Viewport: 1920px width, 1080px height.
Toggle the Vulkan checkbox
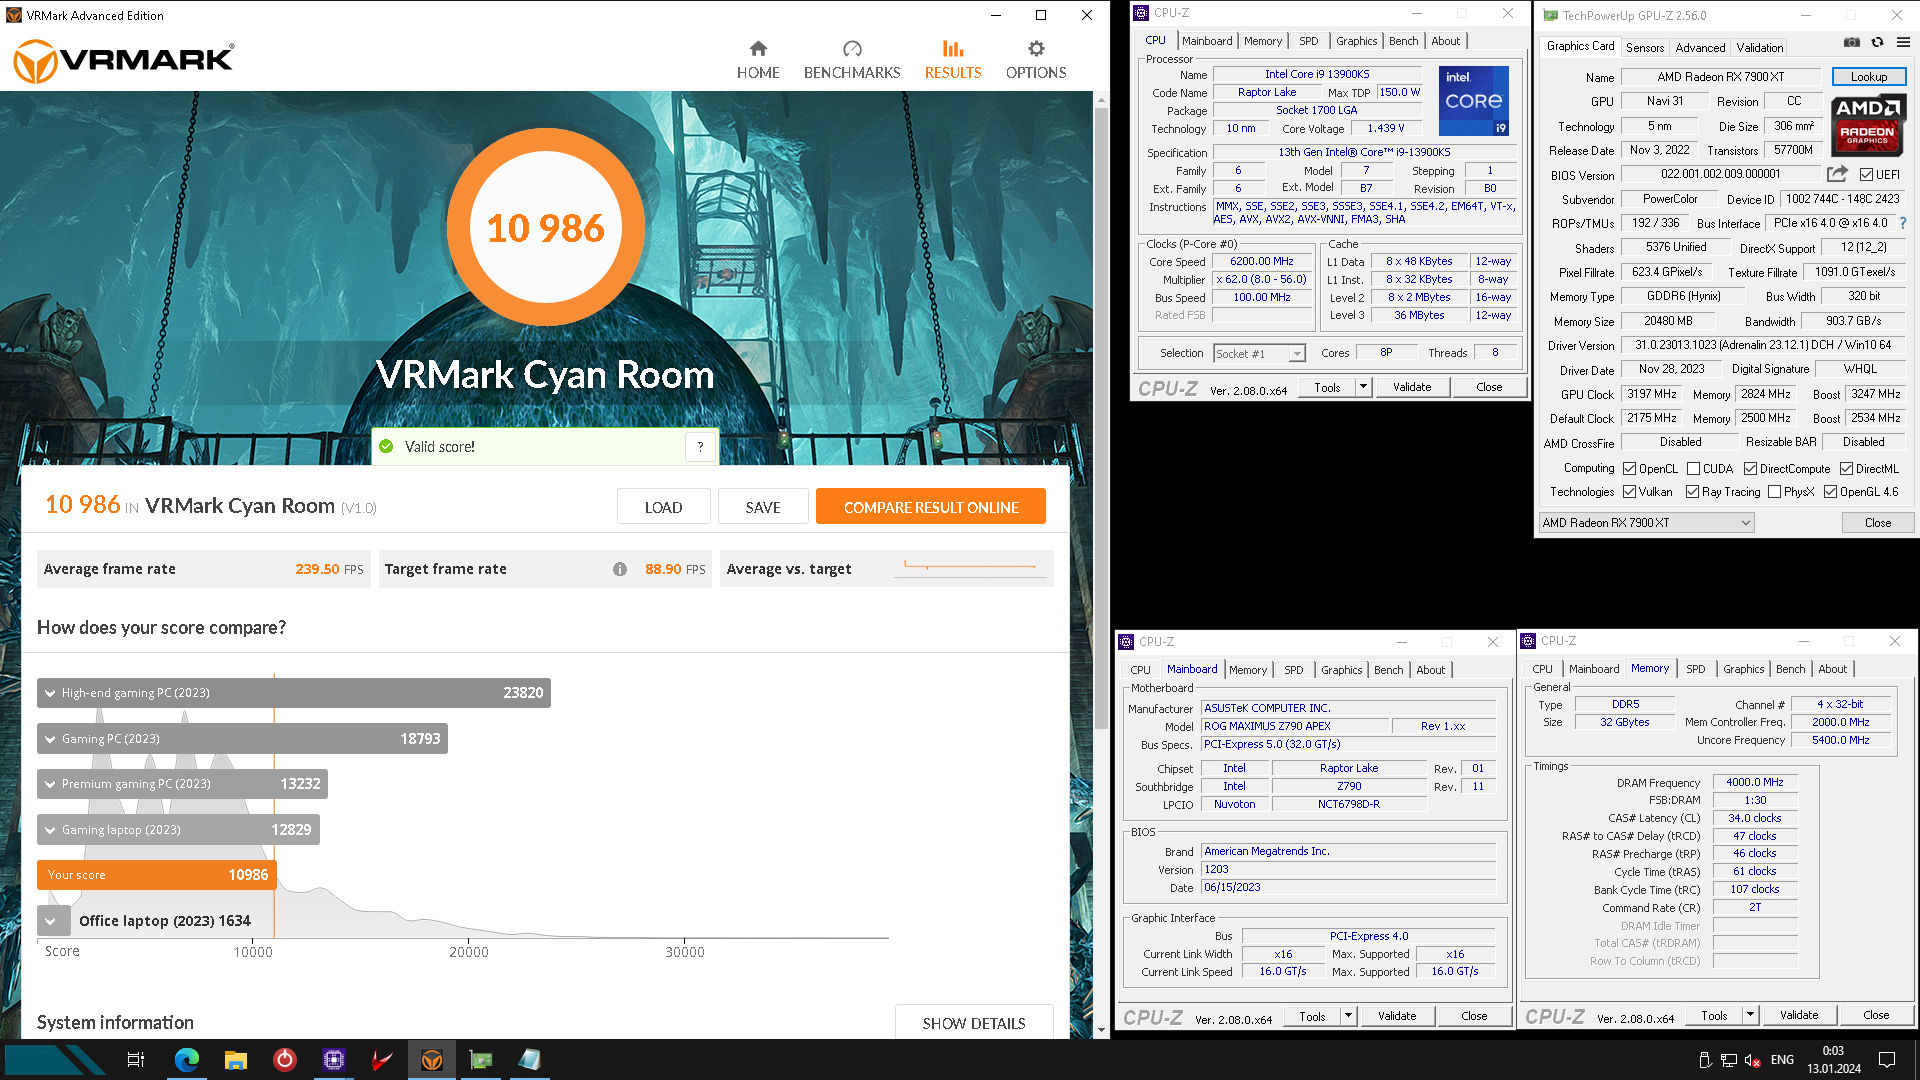1629,492
